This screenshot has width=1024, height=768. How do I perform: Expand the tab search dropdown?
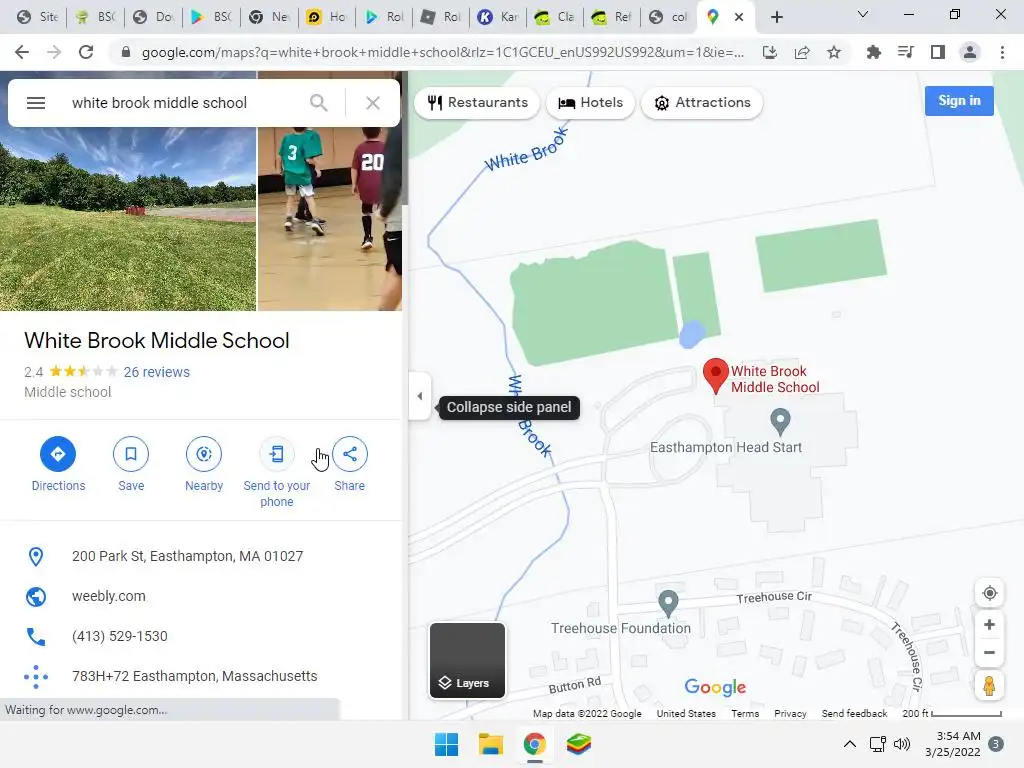pyautogui.click(x=863, y=14)
